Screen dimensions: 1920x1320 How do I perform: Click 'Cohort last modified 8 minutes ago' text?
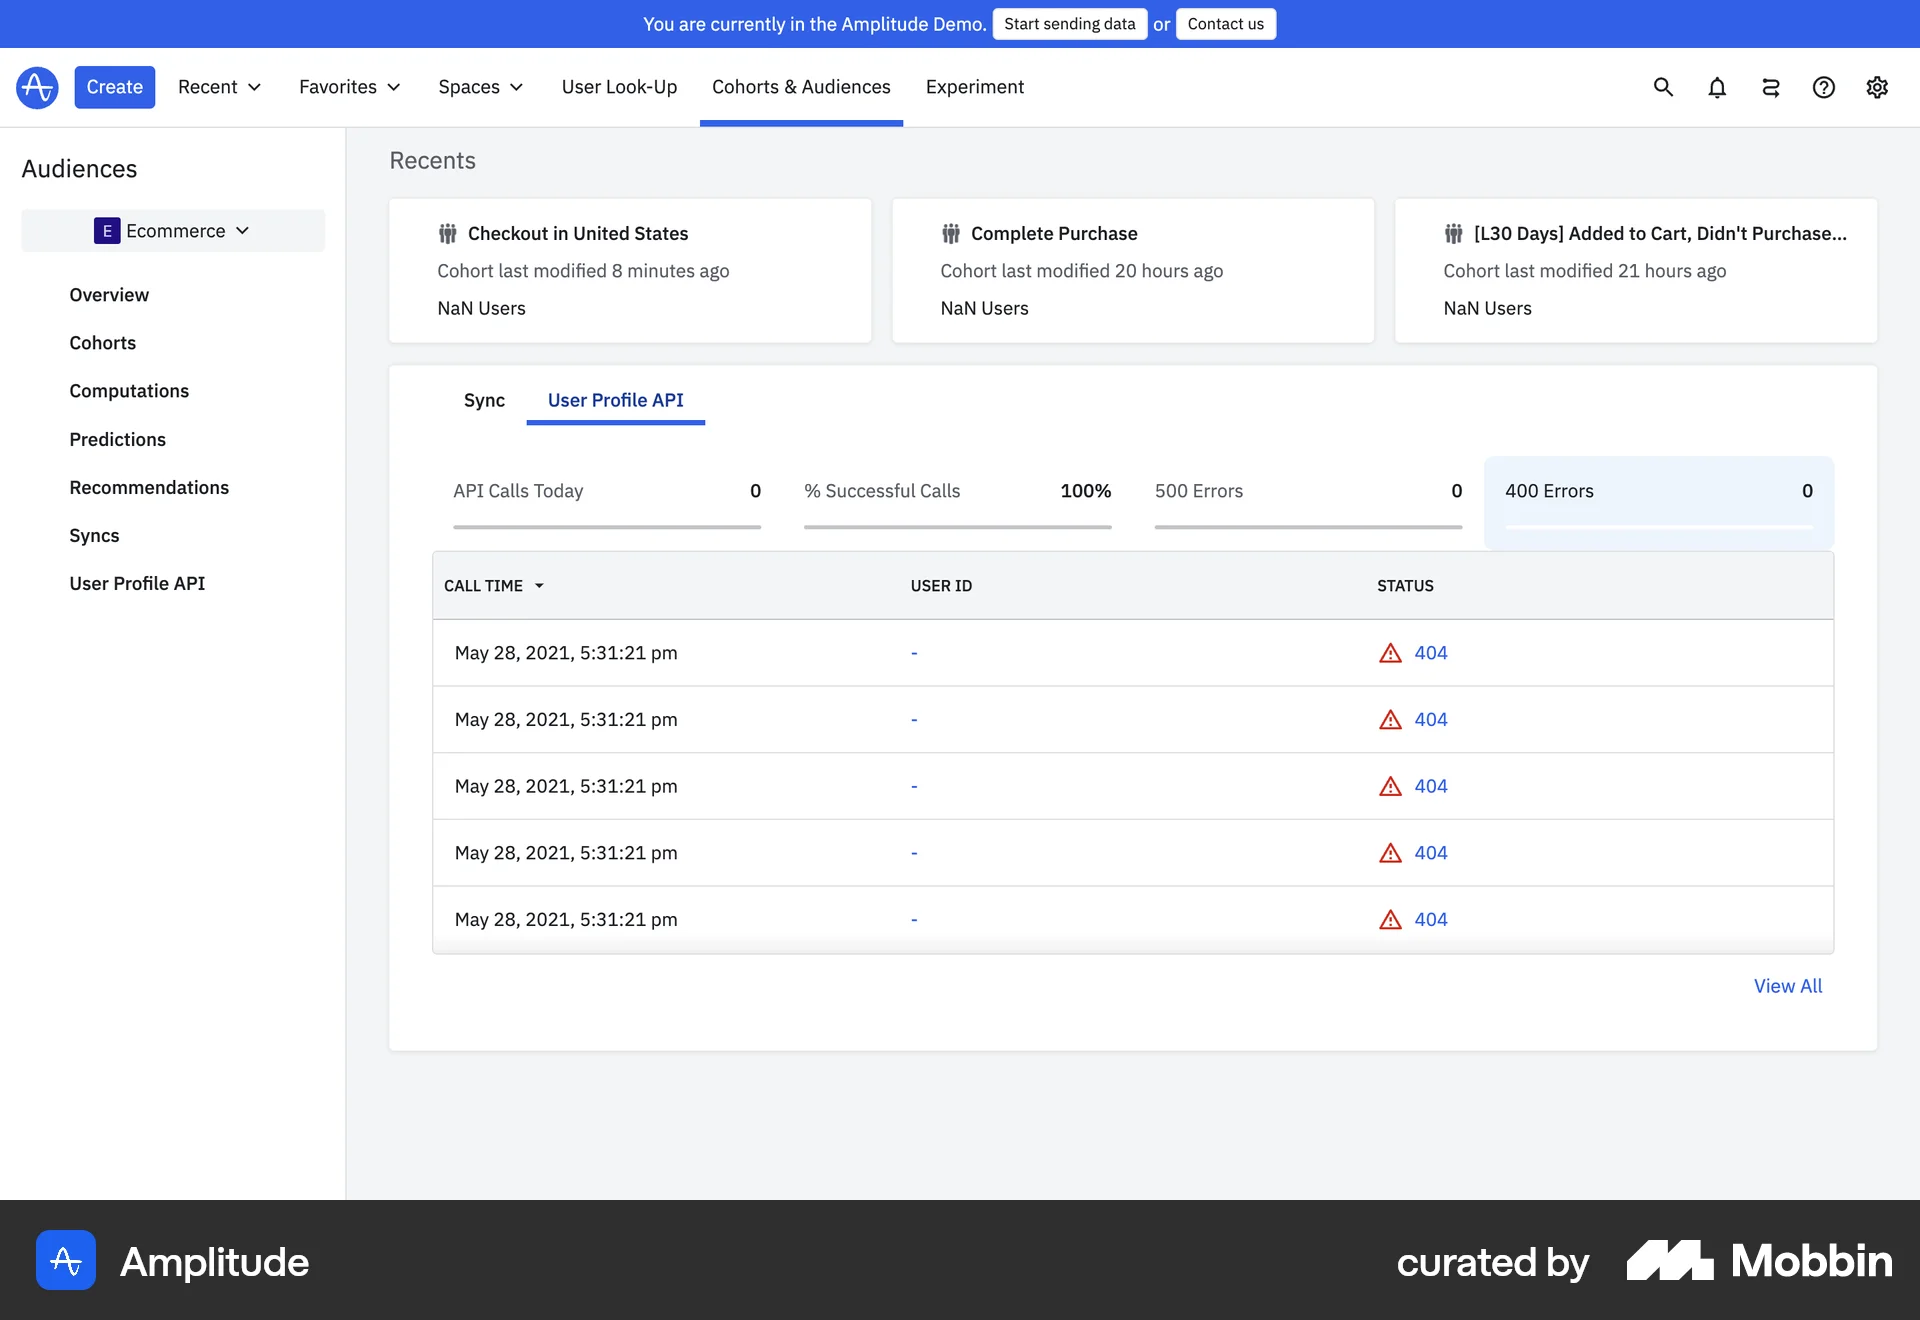pyautogui.click(x=583, y=271)
